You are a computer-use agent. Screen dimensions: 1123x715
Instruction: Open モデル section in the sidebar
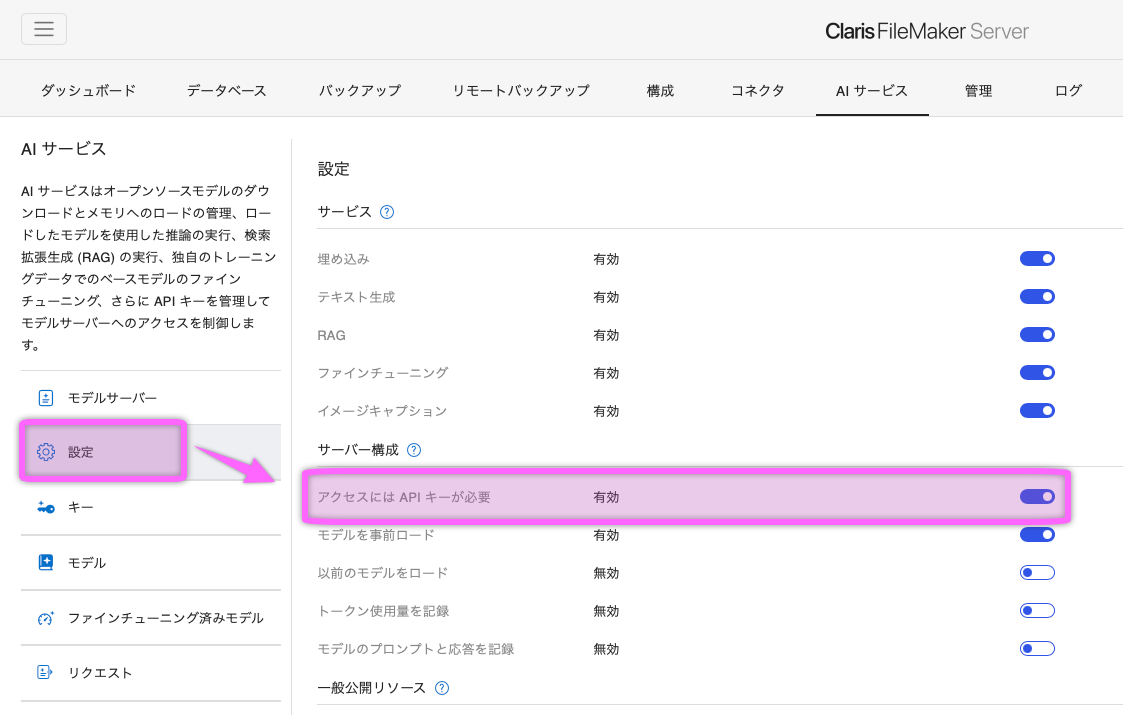[x=151, y=562]
